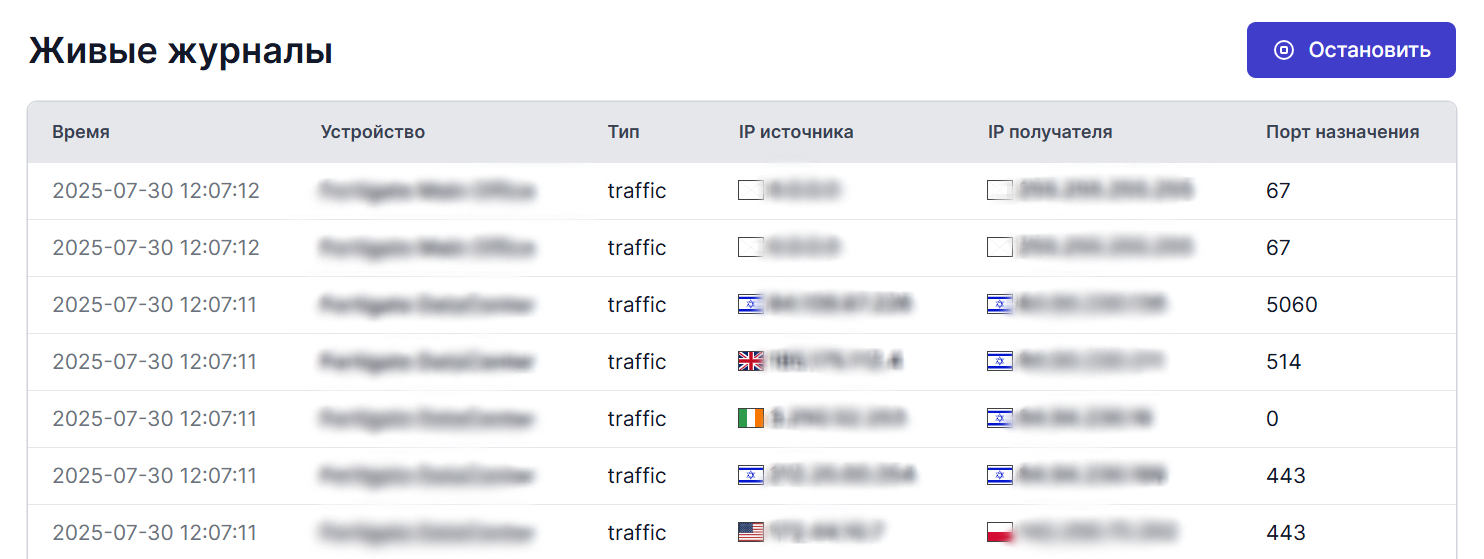Click port 5060 cell value

(1291, 304)
